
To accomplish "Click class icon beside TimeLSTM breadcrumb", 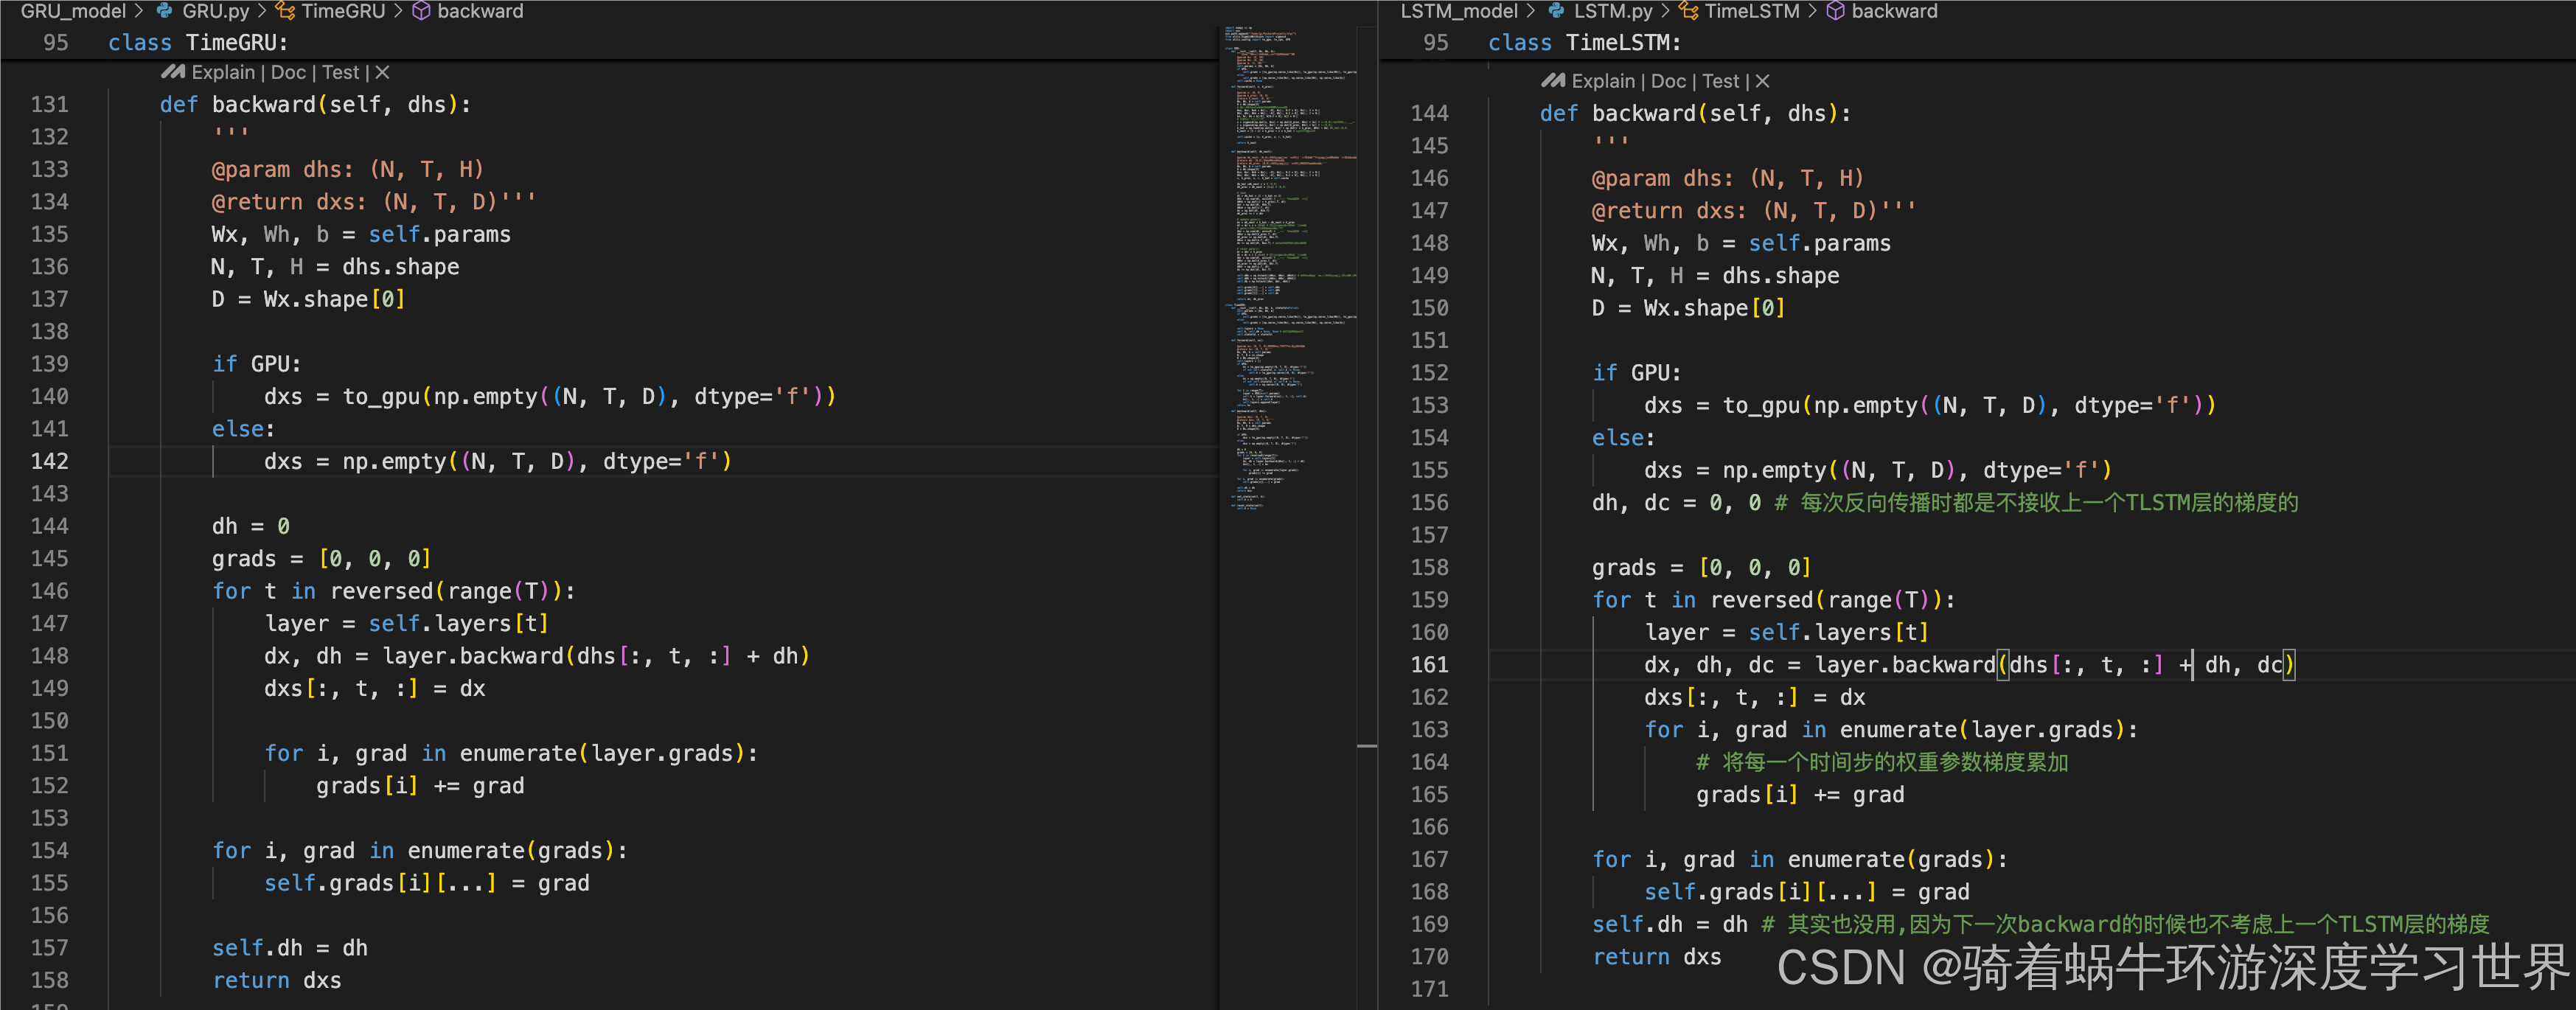I will (1689, 11).
